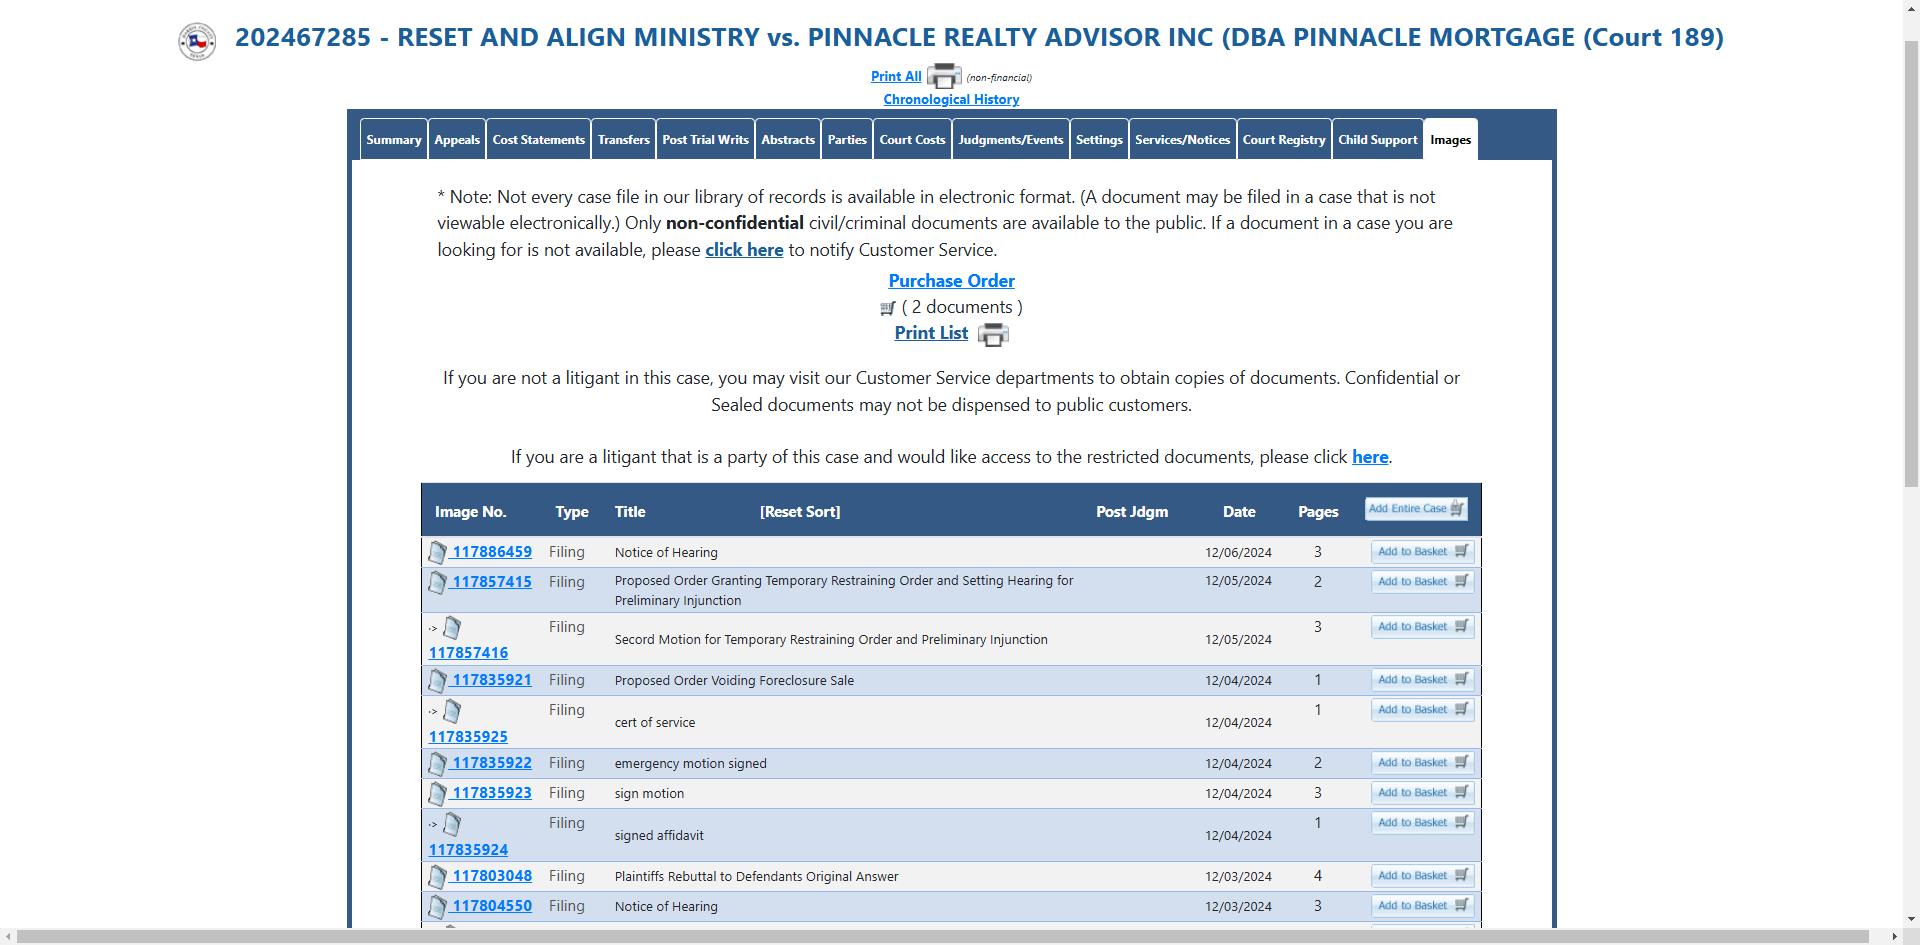Click the printer icon beside Print All
Viewport: 1920px width, 945px height.
944,77
